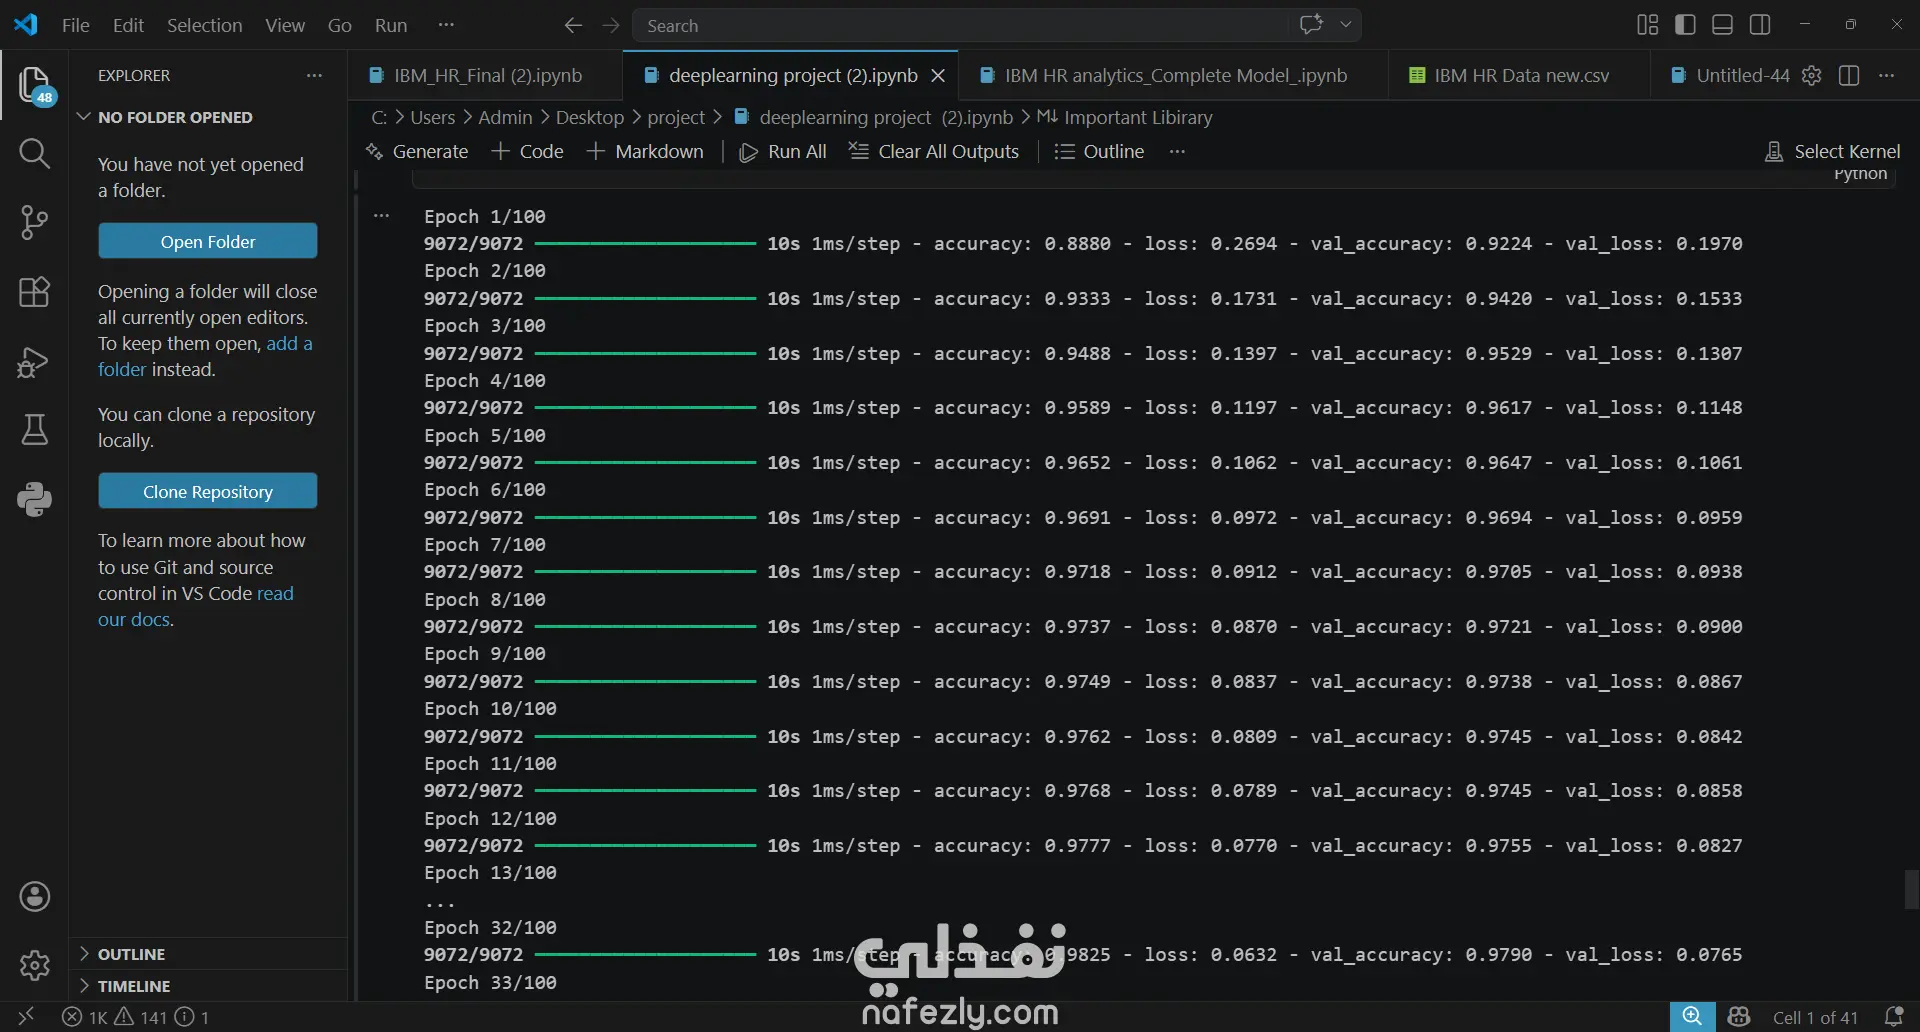Open the Run menu
The height and width of the screenshot is (1032, 1920).
[x=391, y=25]
